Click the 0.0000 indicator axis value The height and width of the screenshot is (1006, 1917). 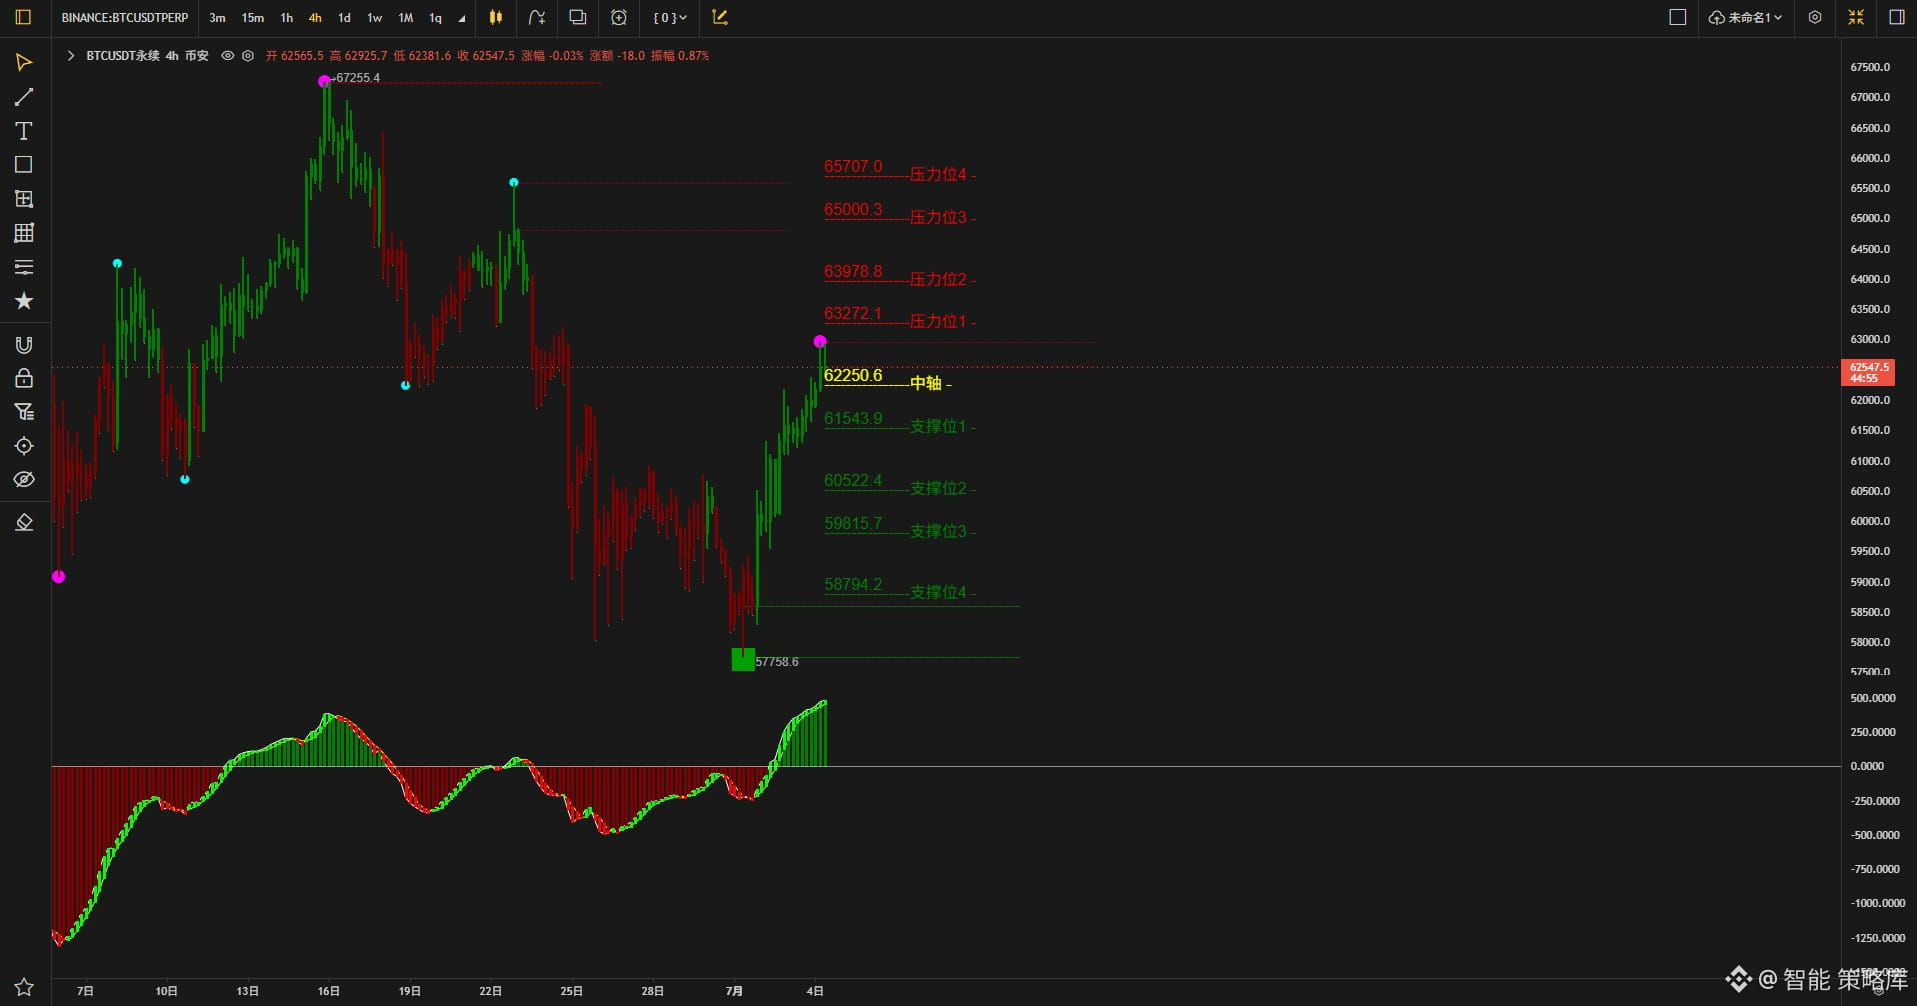coord(1867,766)
